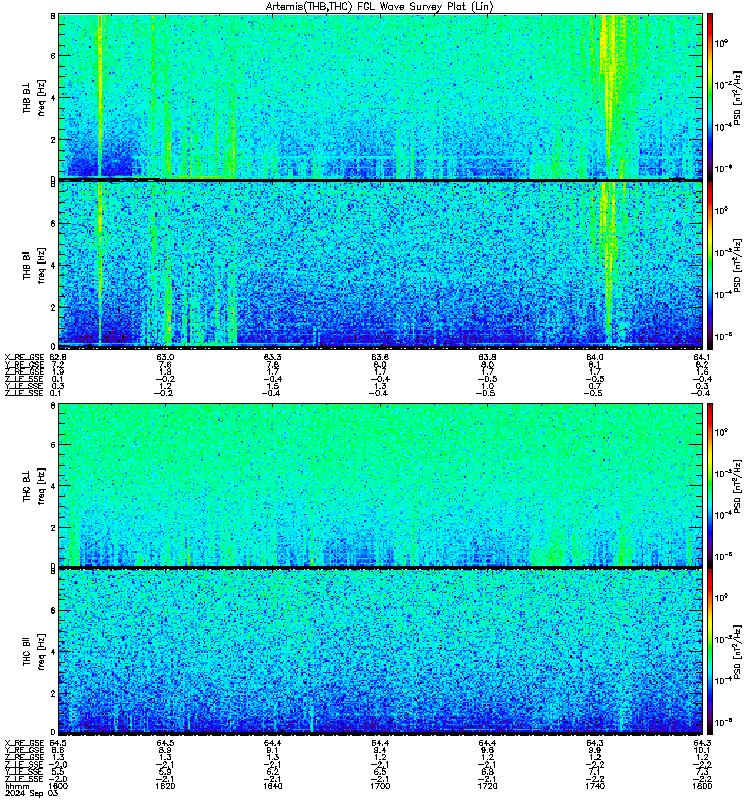Click the '1720' time label on bottom axis
Image resolution: width=750 pixels, height=800 pixels.
487,786
